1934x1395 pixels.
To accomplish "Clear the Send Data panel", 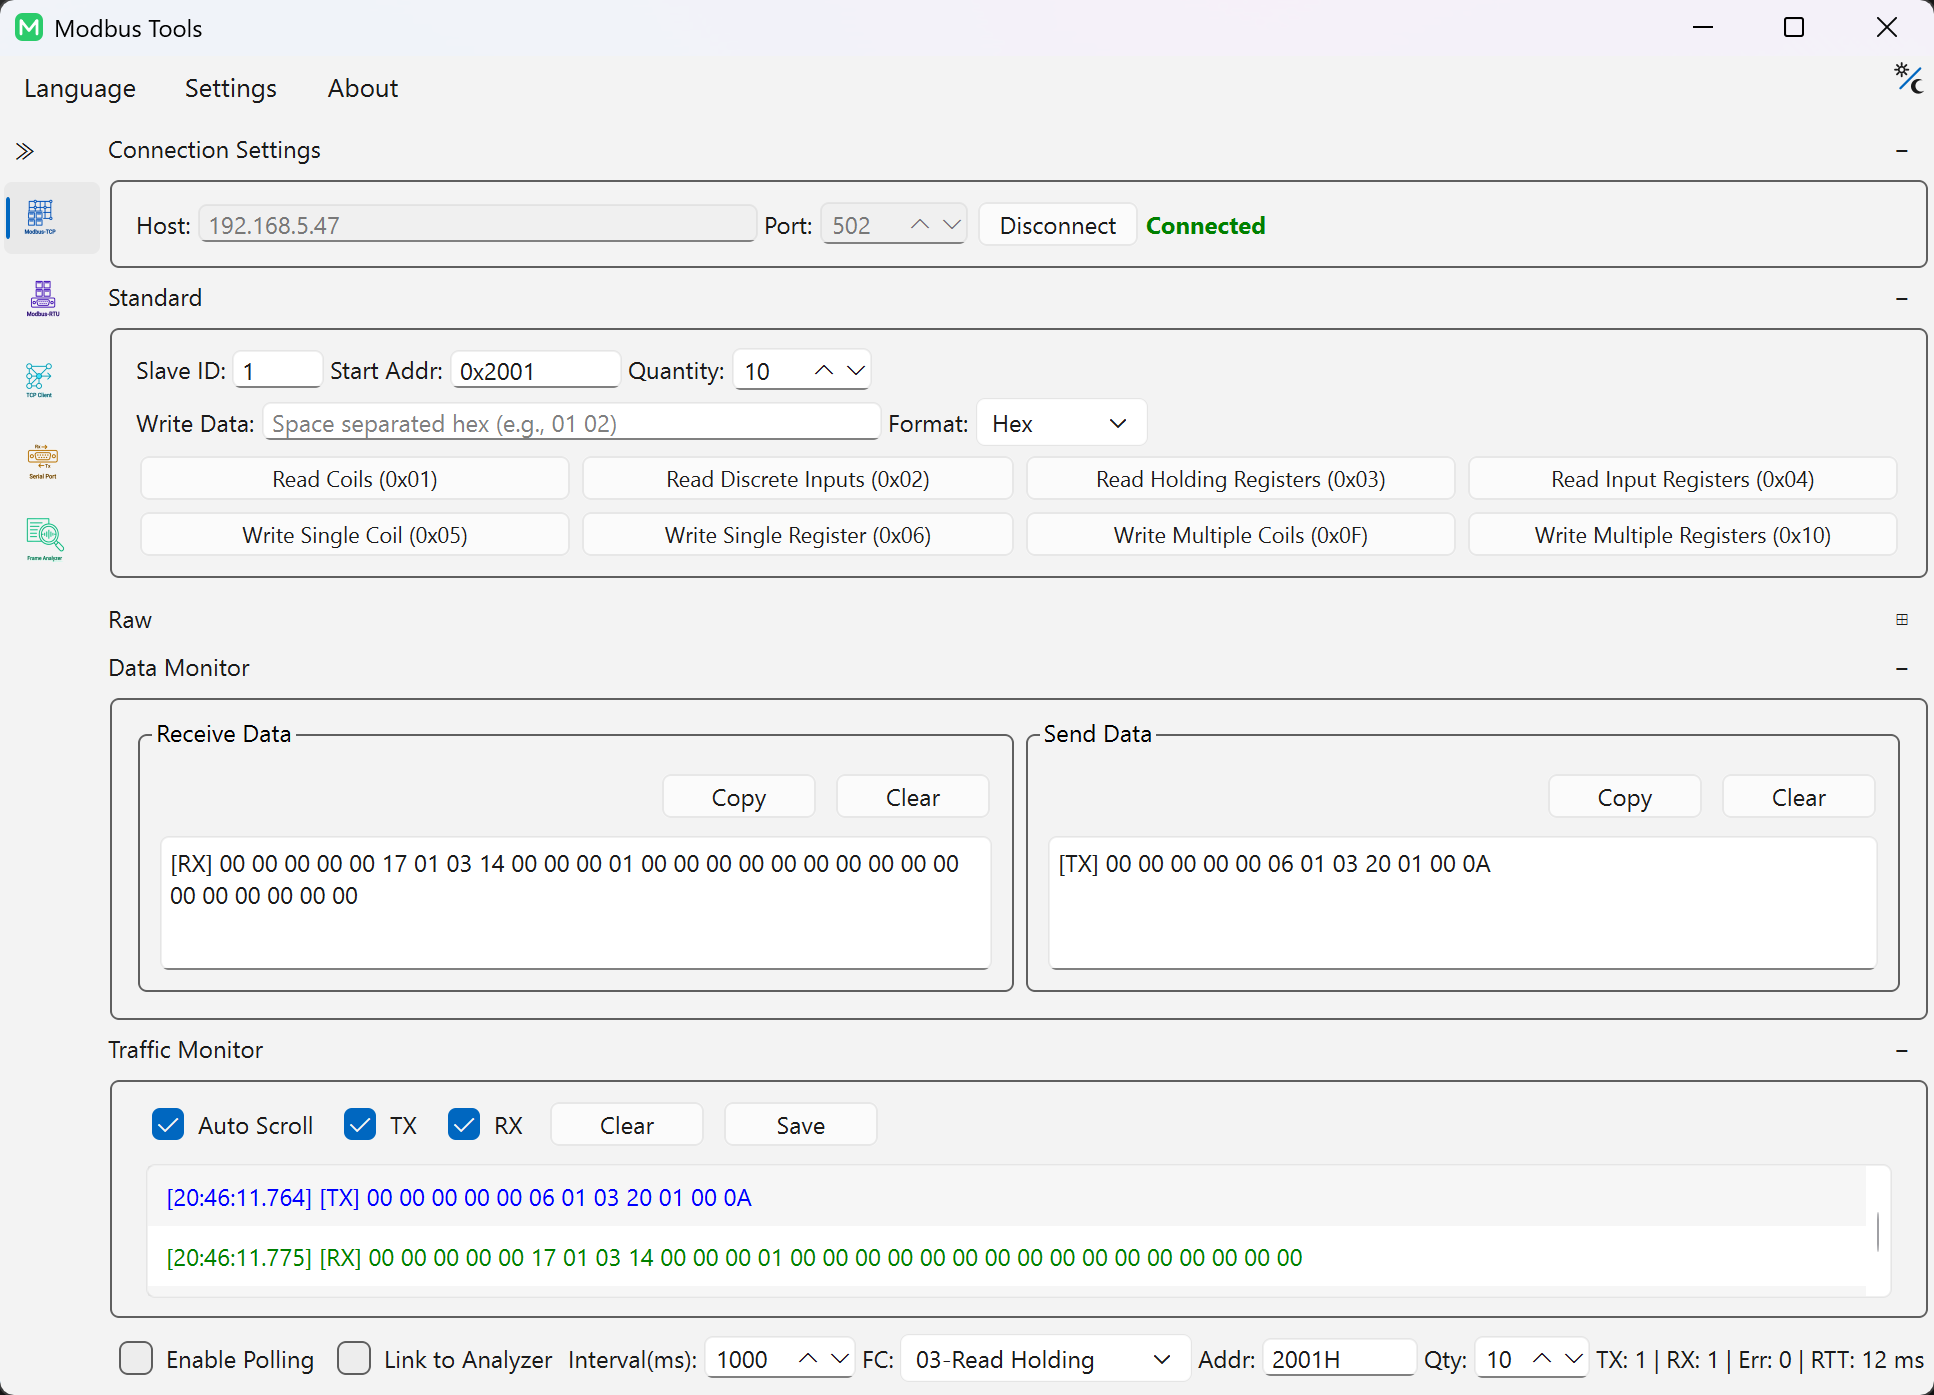I will pos(1799,797).
